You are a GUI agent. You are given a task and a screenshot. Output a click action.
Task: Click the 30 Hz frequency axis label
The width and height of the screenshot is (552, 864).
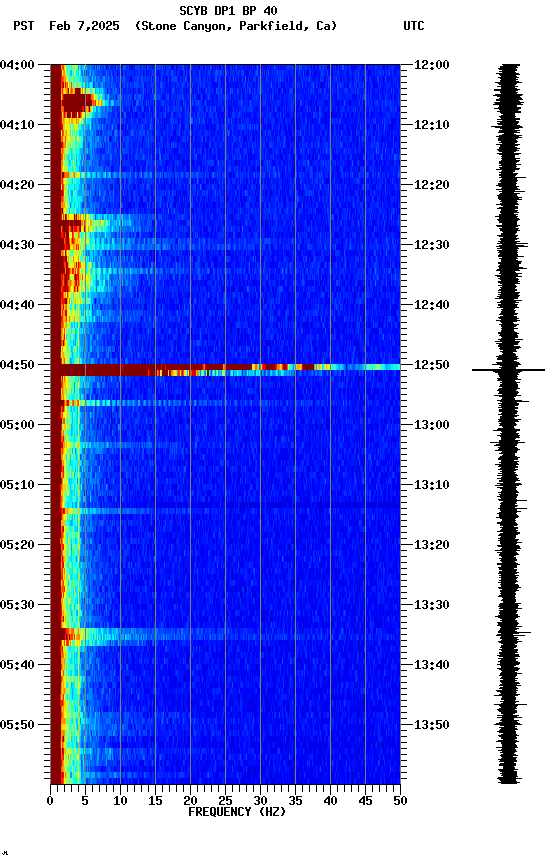point(260,801)
